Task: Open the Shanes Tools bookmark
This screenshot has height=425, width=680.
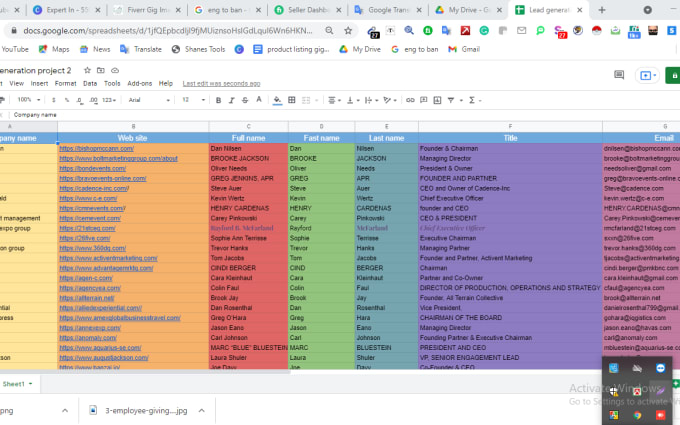Action: coord(198,49)
